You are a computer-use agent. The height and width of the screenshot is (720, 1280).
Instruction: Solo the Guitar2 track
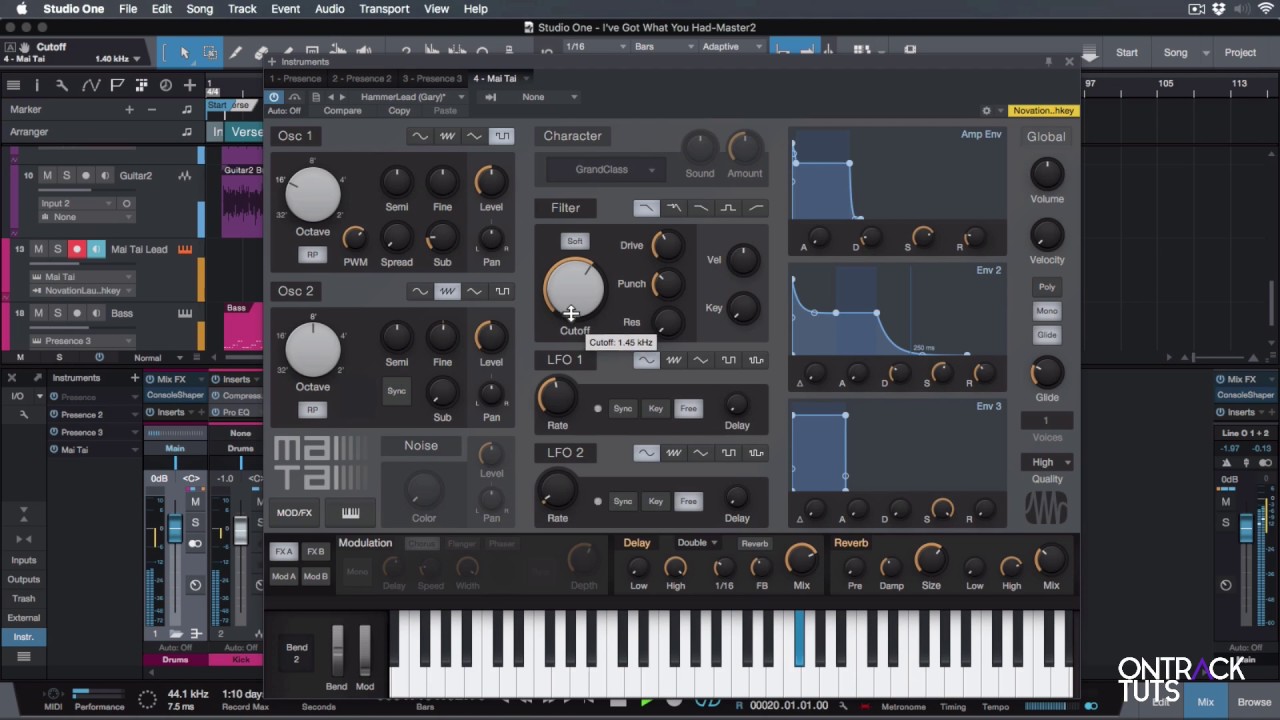pos(66,176)
